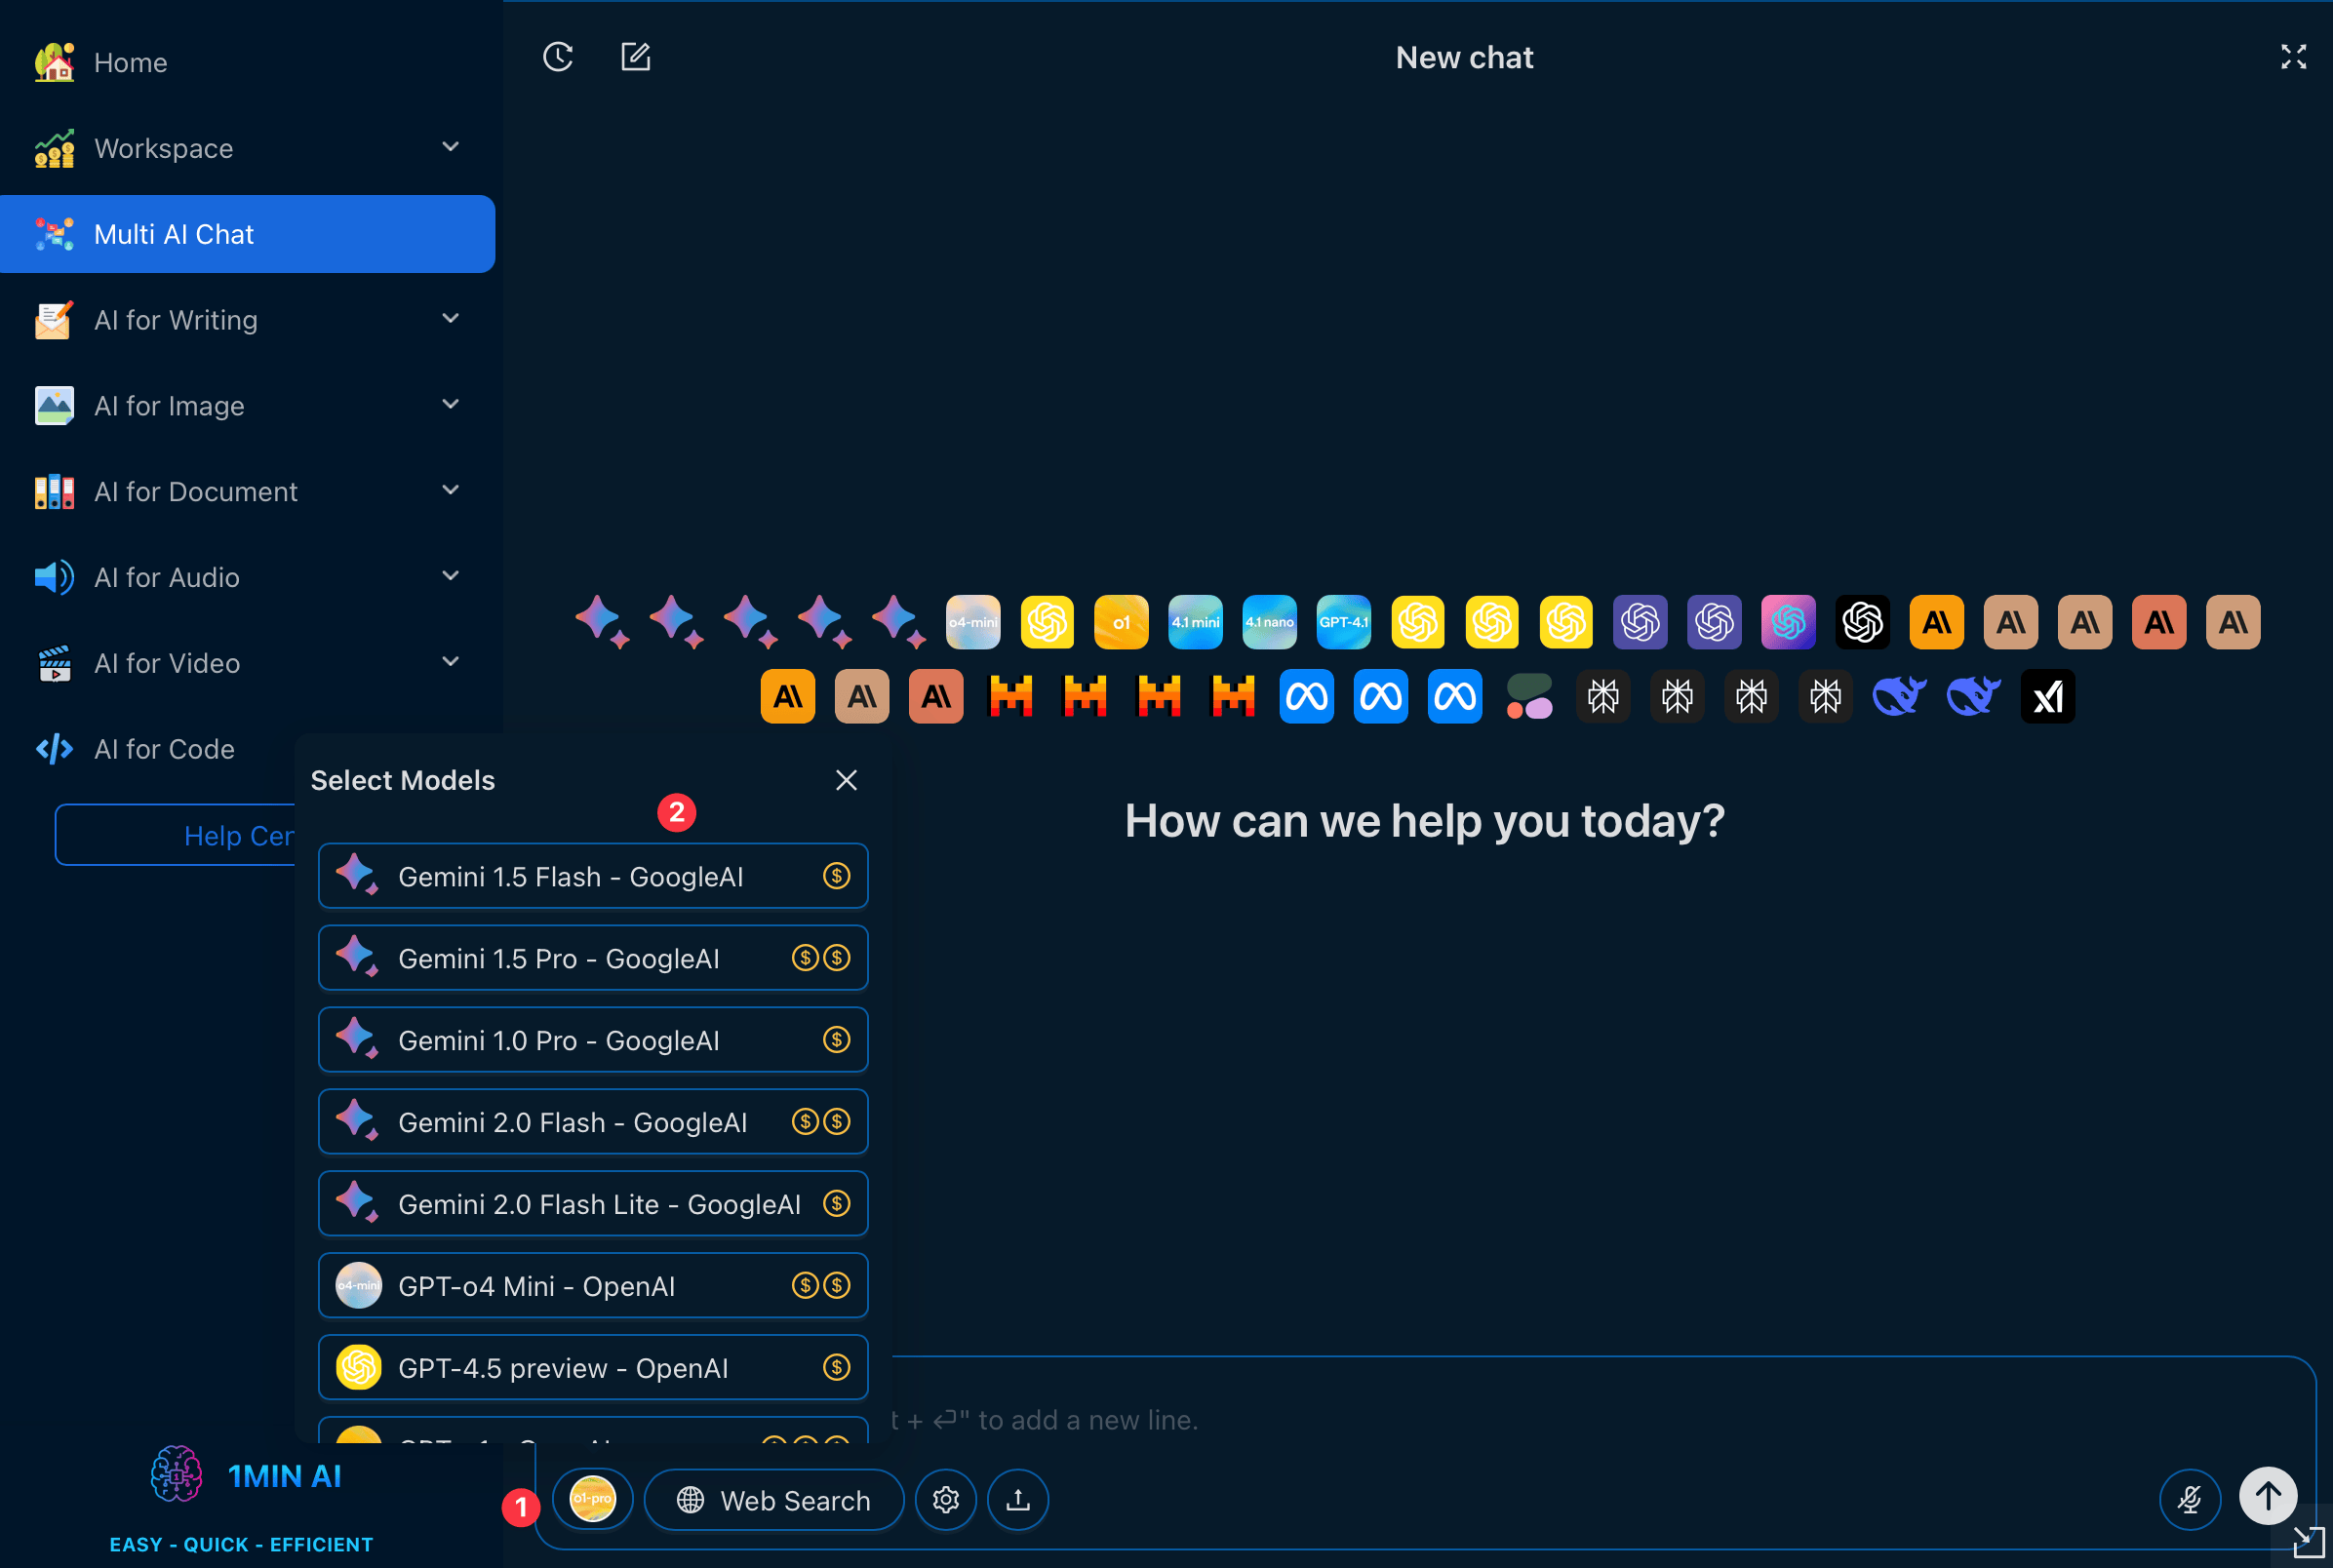Click the New chat title
The height and width of the screenshot is (1568, 2333).
pyautogui.click(x=1464, y=57)
